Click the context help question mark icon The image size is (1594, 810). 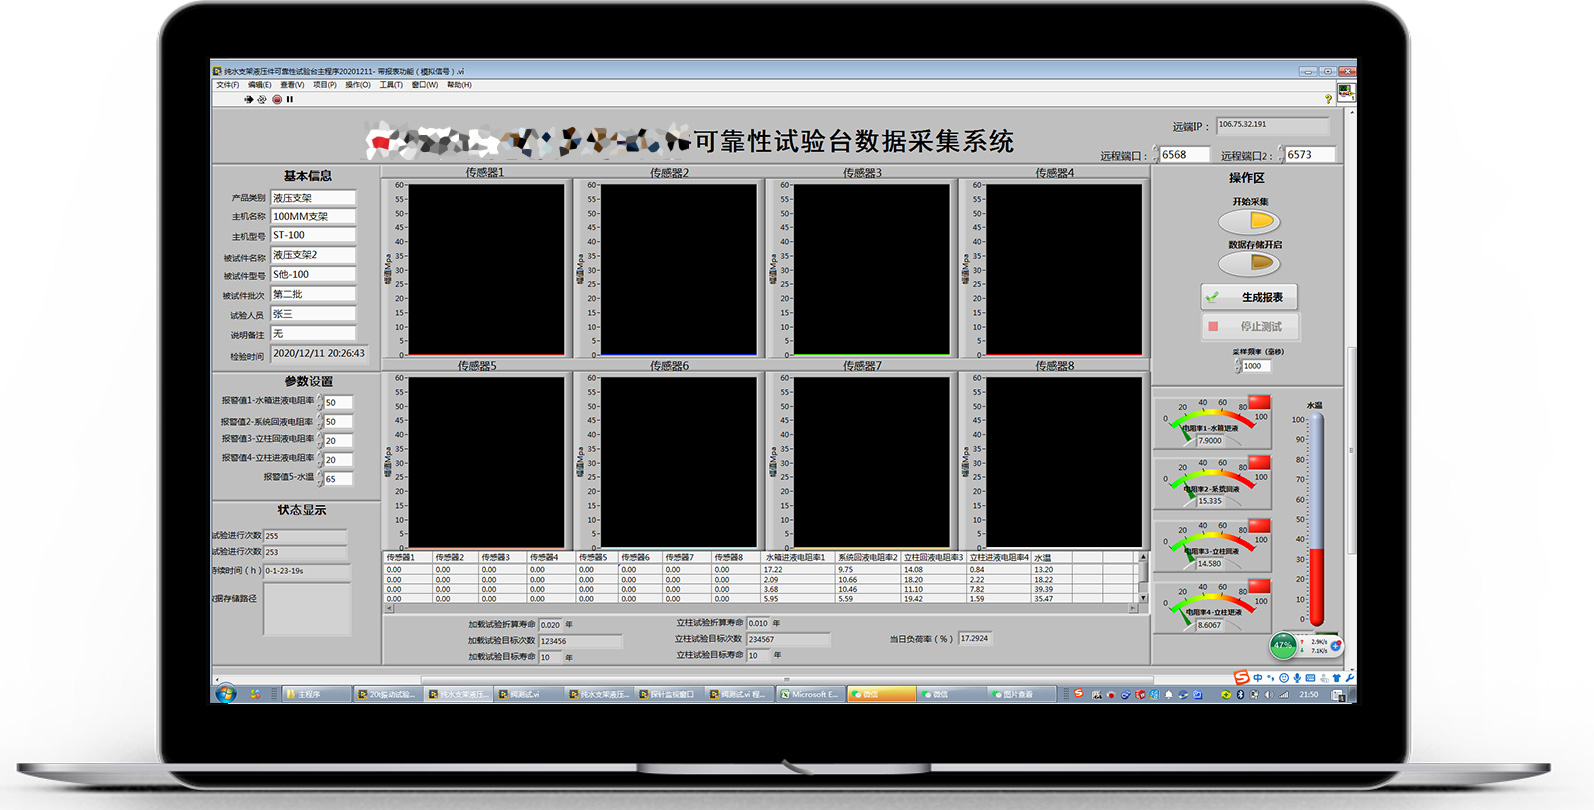click(1328, 99)
